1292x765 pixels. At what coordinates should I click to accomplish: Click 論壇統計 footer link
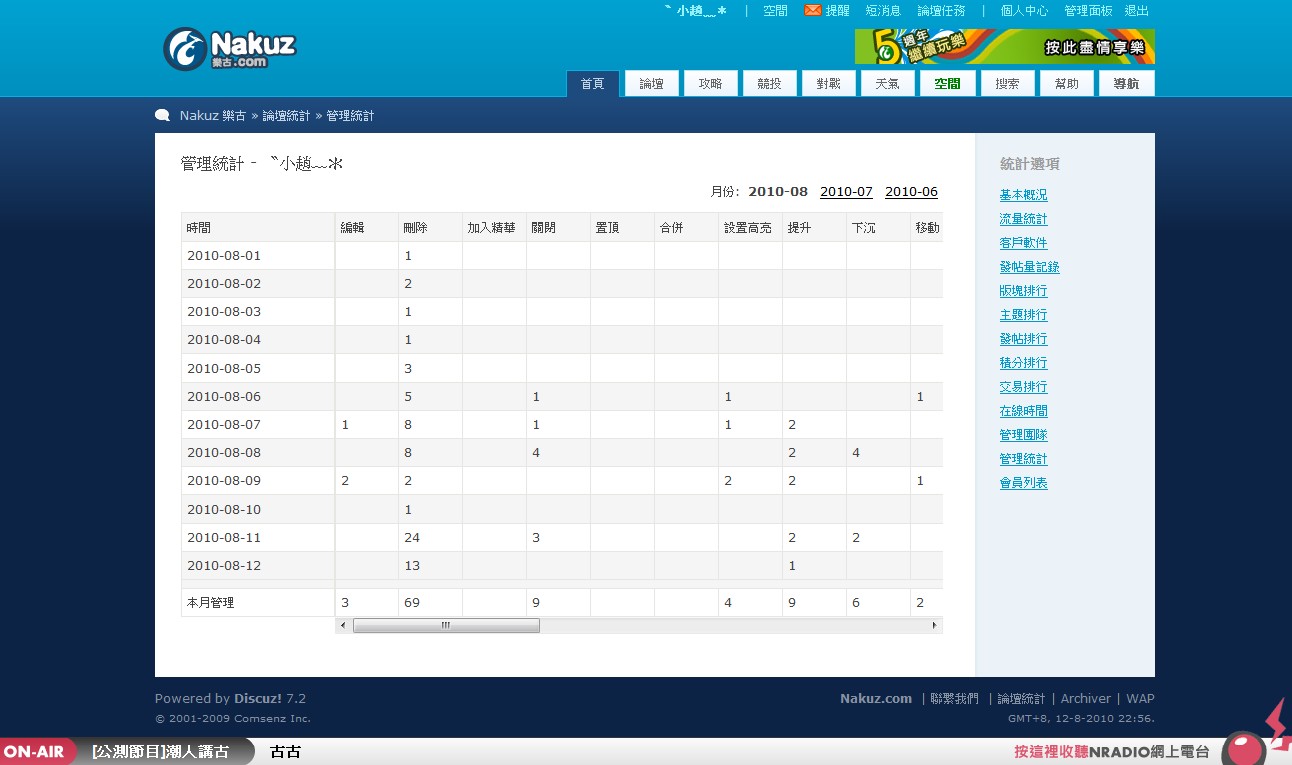tap(1021, 699)
